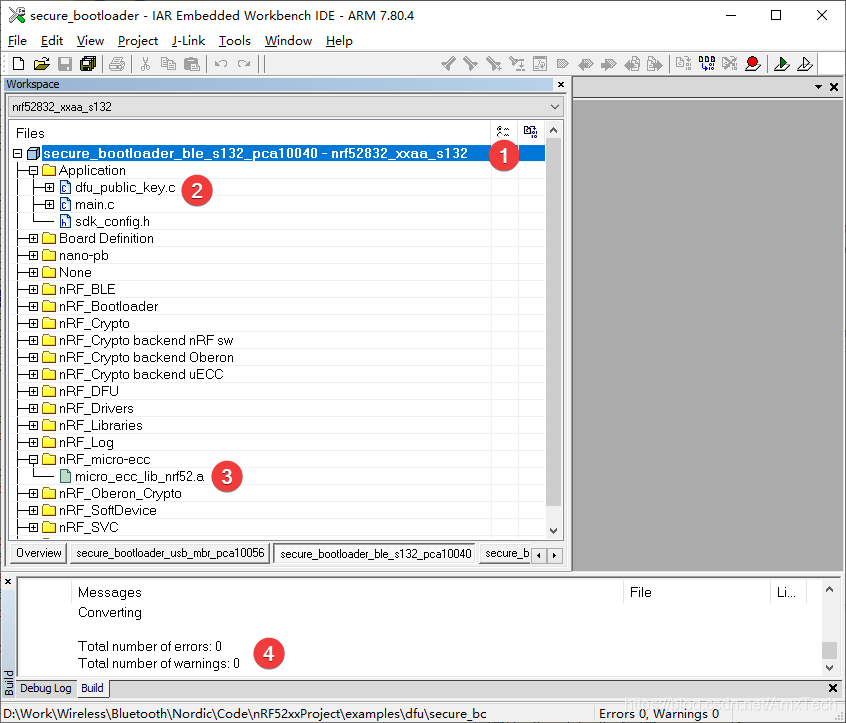Open the Edit menu

coord(52,40)
